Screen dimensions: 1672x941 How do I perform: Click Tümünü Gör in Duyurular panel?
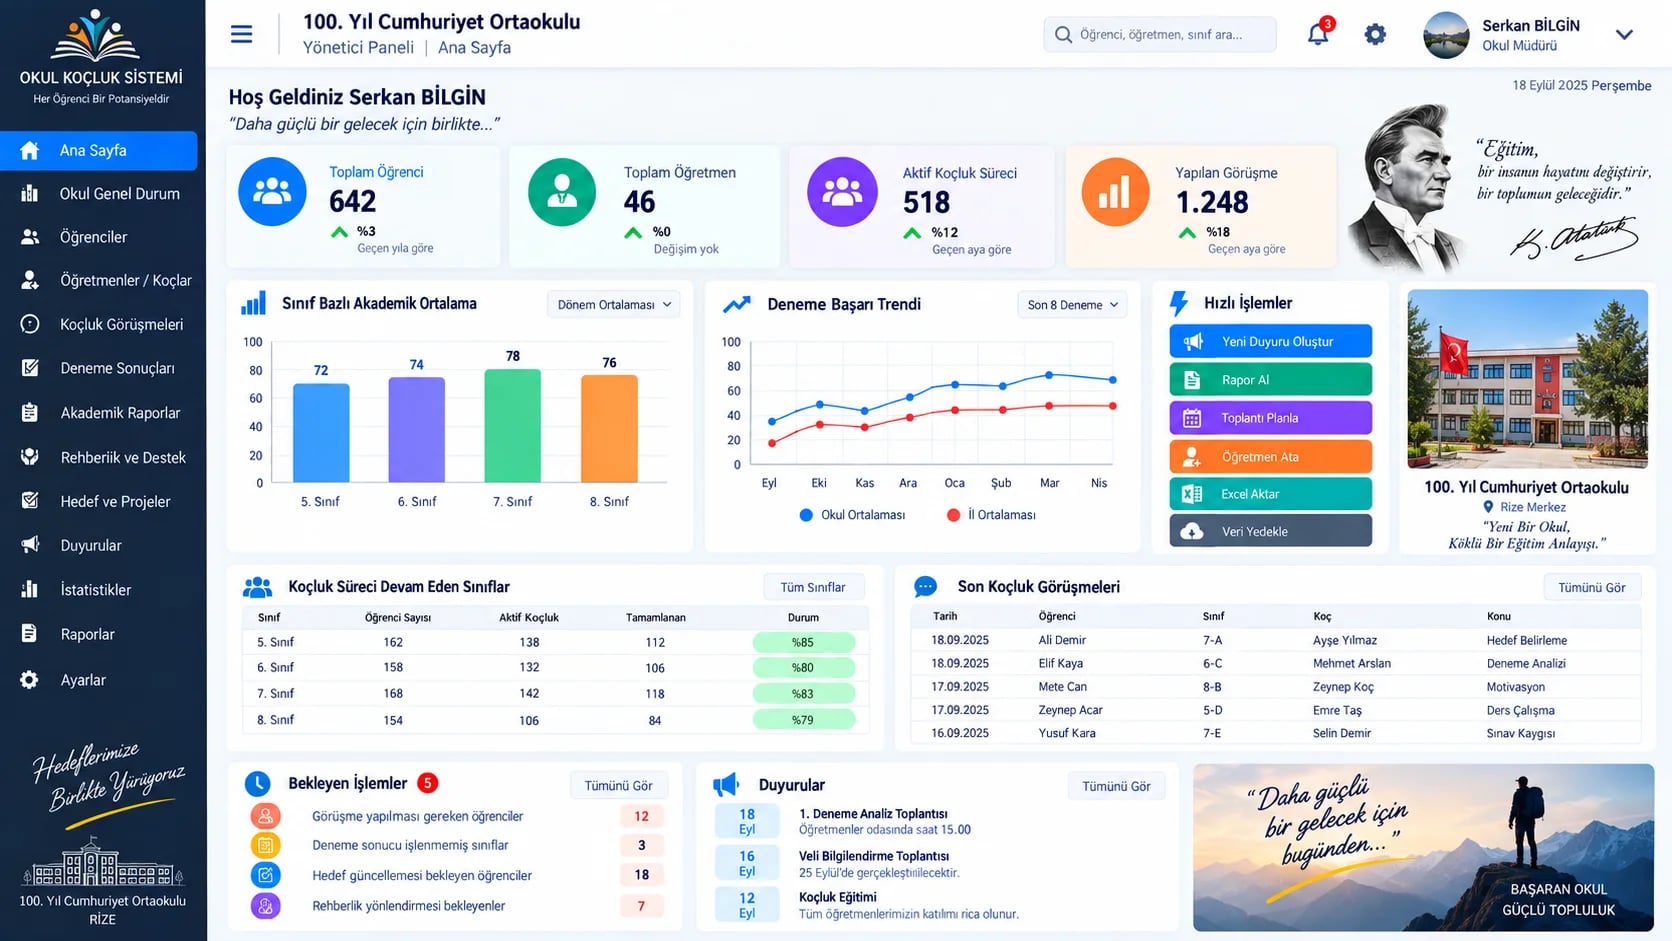[x=1116, y=786]
